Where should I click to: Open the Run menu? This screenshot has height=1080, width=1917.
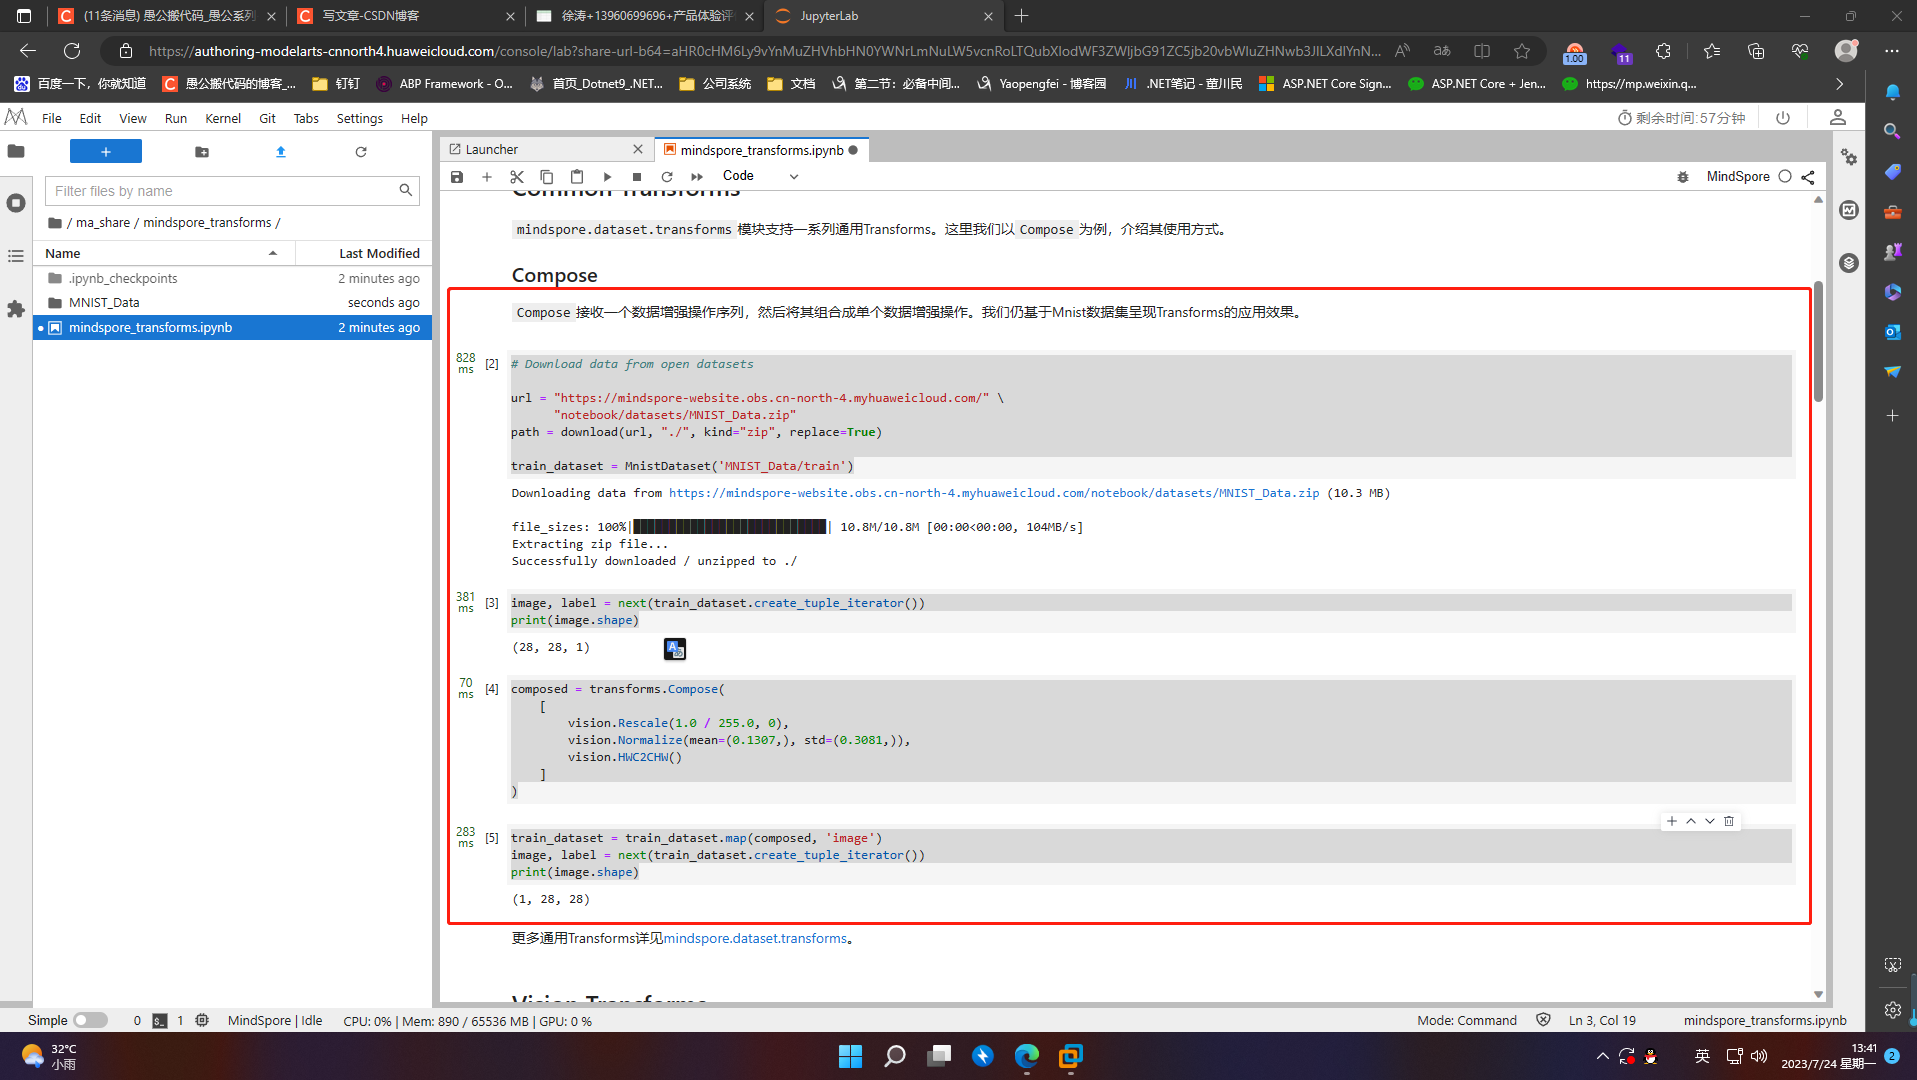176,118
